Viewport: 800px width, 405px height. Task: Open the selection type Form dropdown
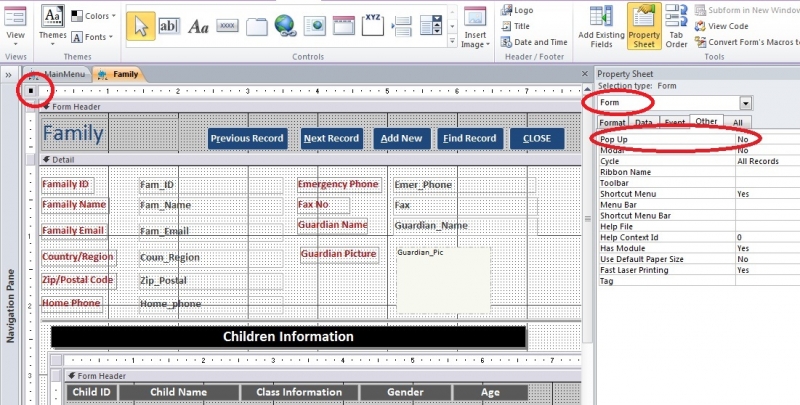(x=745, y=103)
